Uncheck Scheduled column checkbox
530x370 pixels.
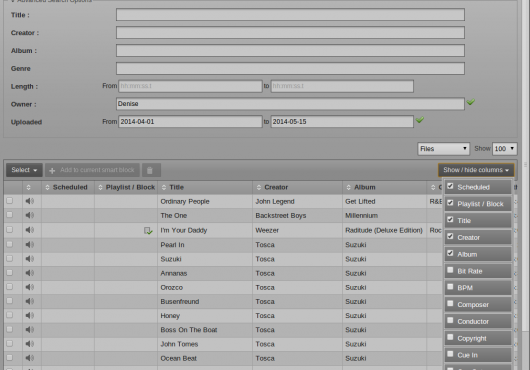pyautogui.click(x=450, y=186)
